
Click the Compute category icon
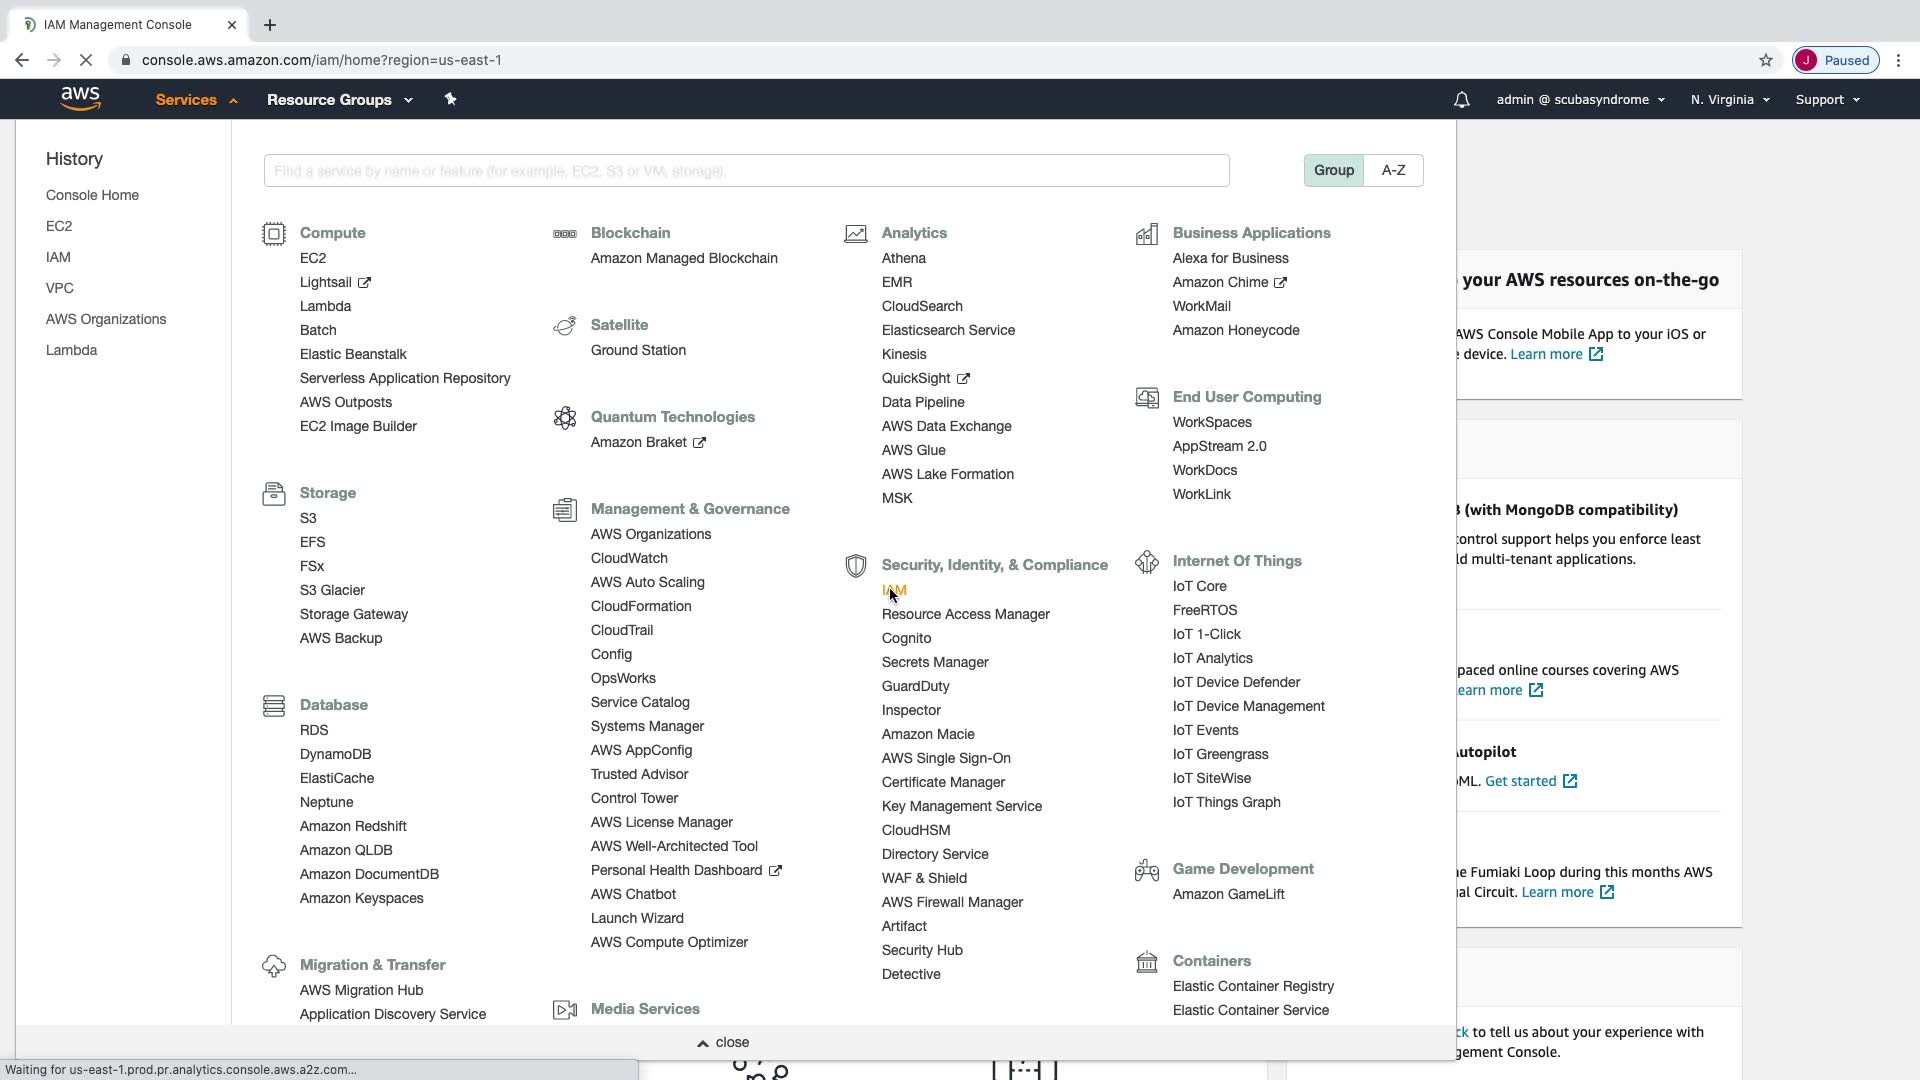[x=274, y=234]
